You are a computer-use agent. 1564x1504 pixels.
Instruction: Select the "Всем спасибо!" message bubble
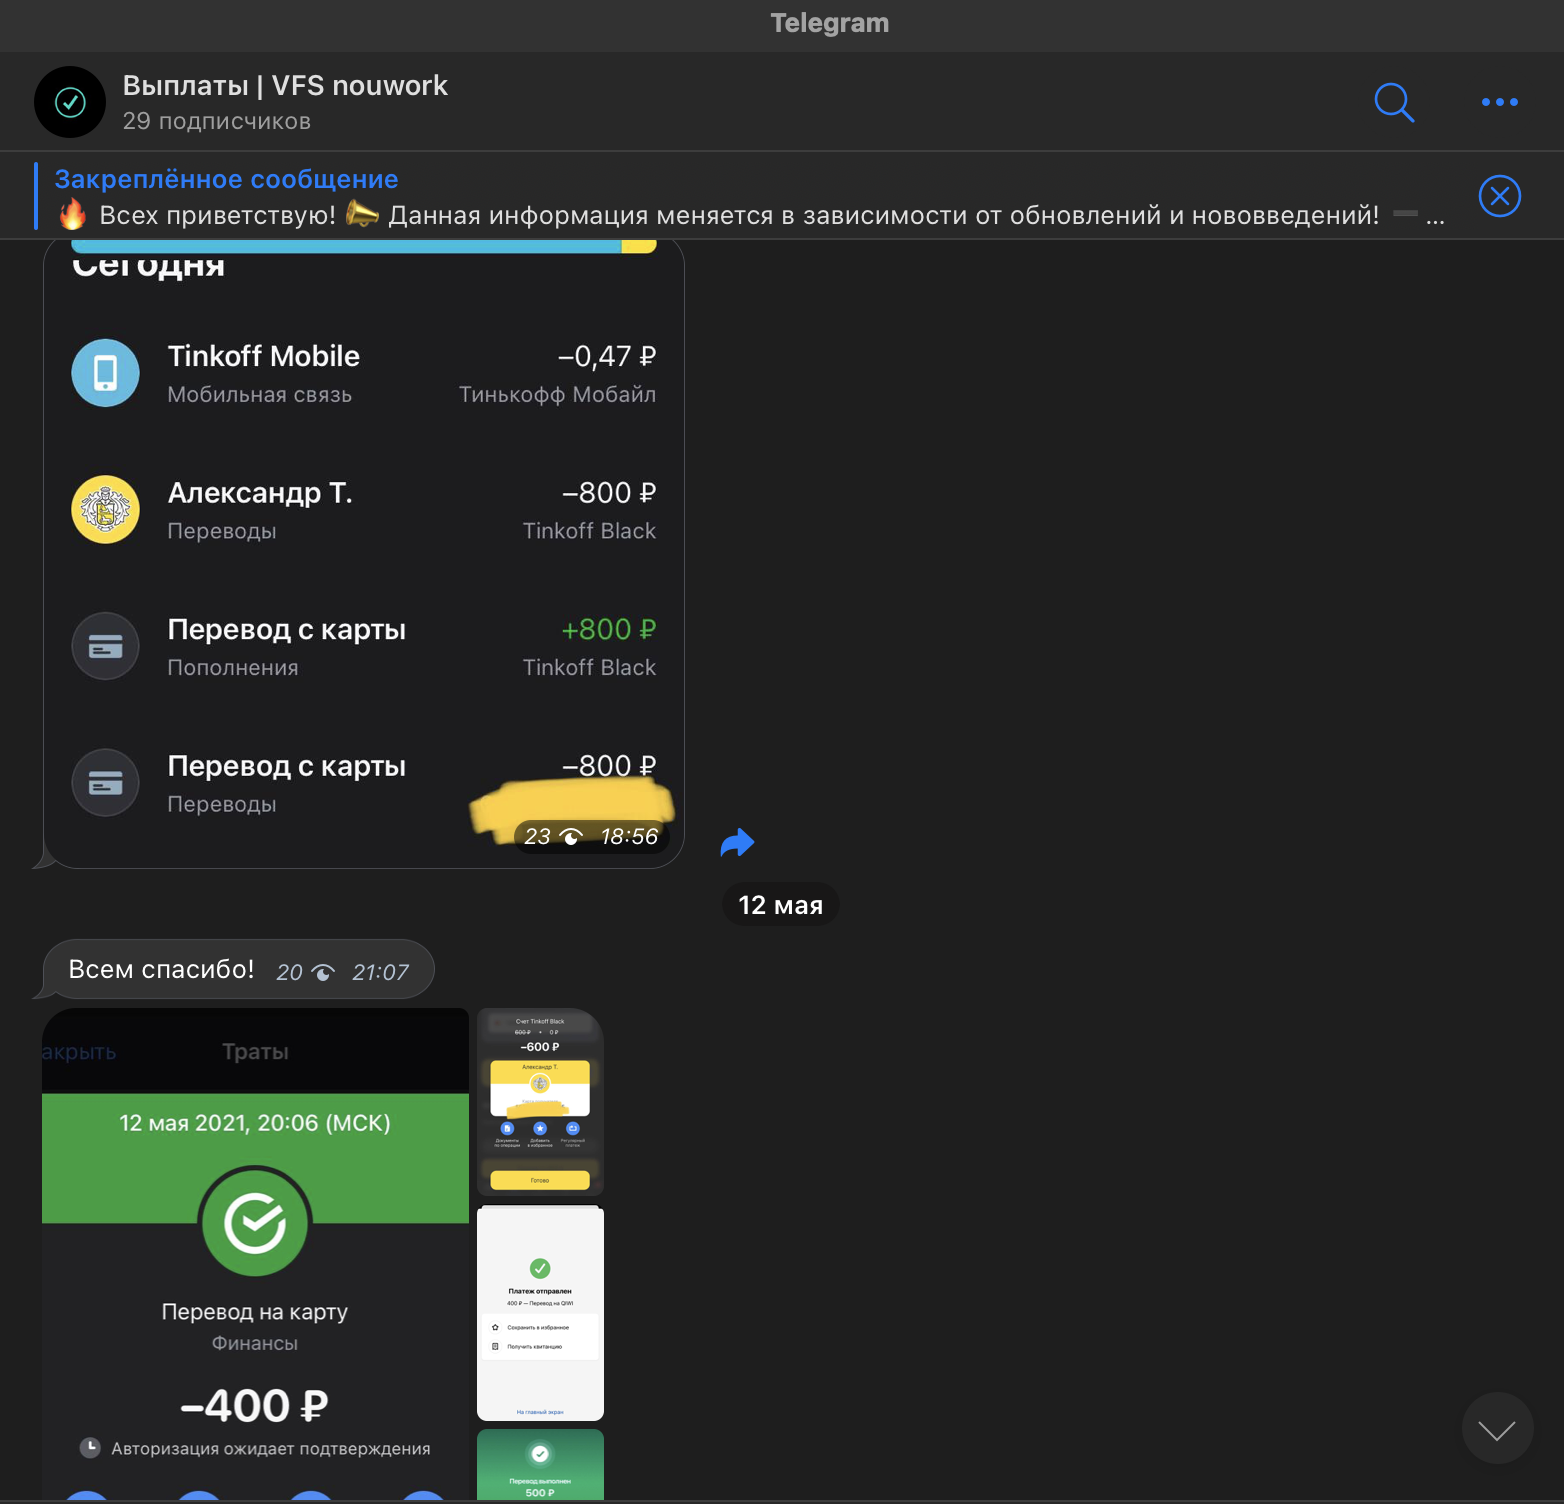point(238,969)
